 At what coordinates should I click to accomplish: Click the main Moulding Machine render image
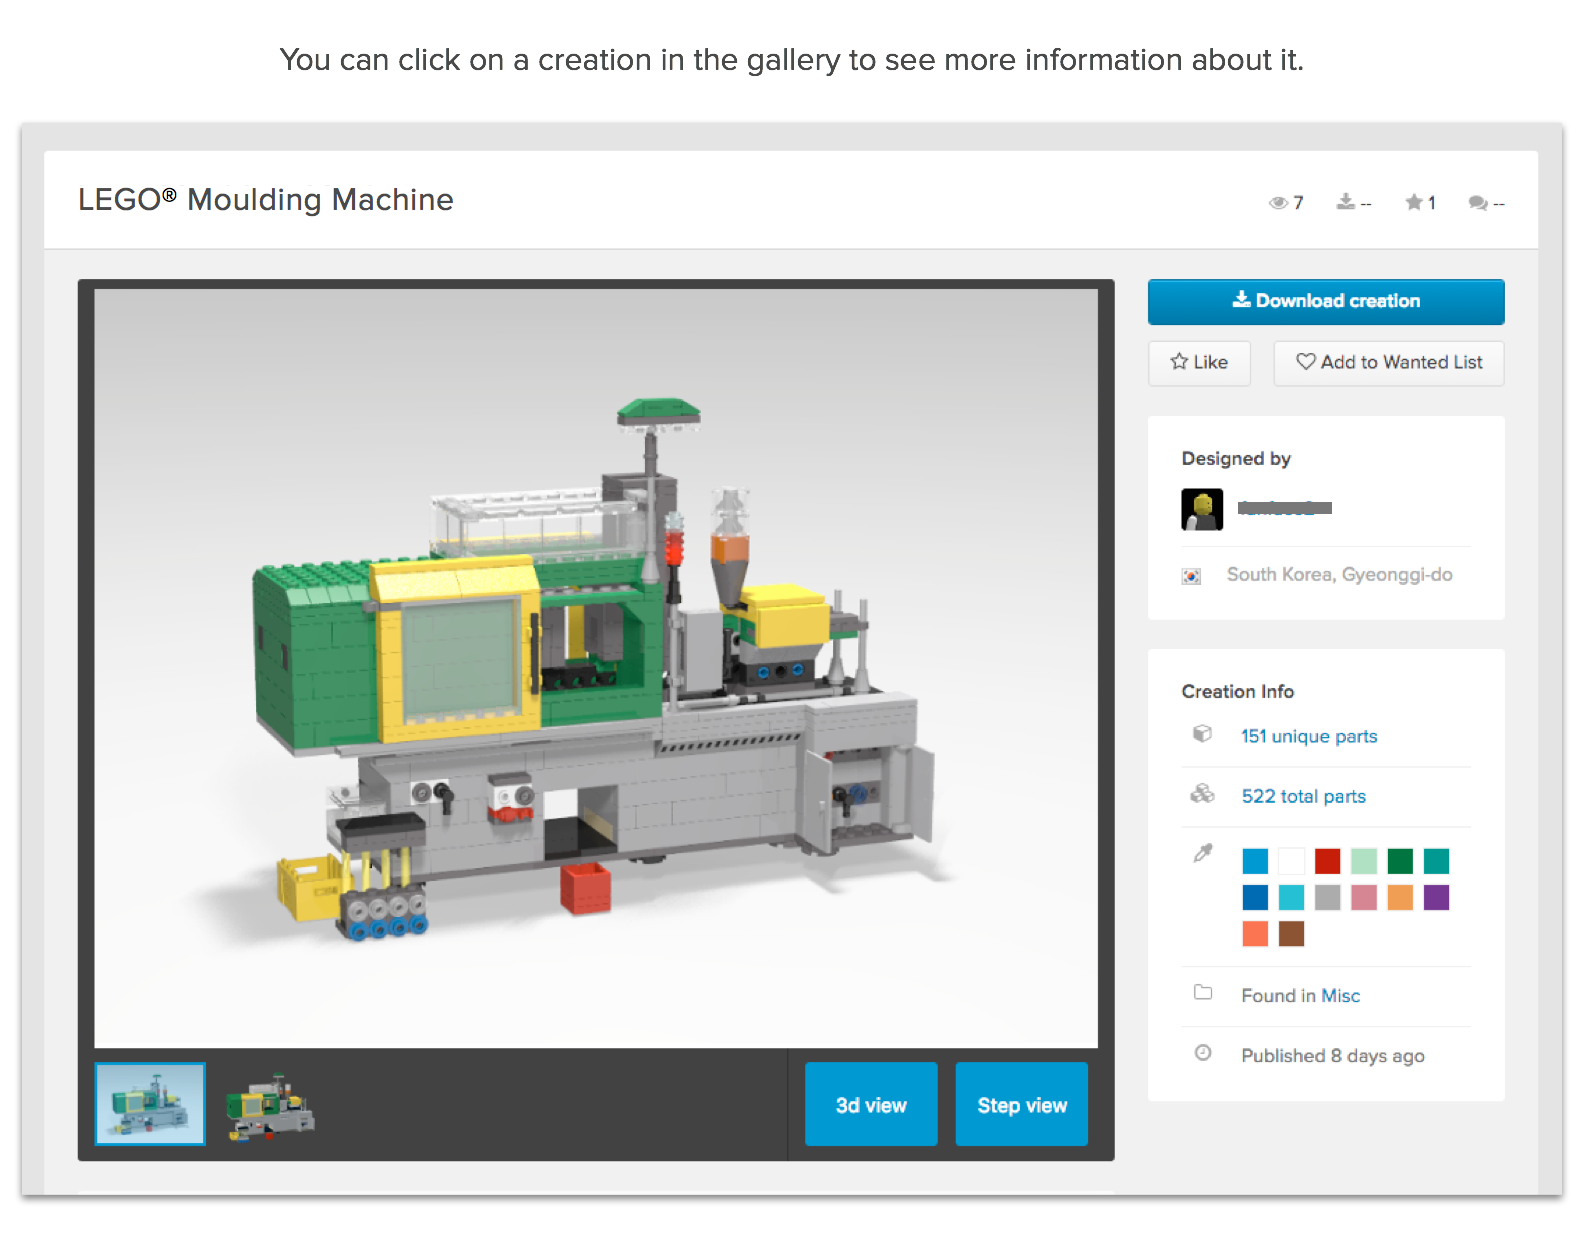tap(596, 668)
